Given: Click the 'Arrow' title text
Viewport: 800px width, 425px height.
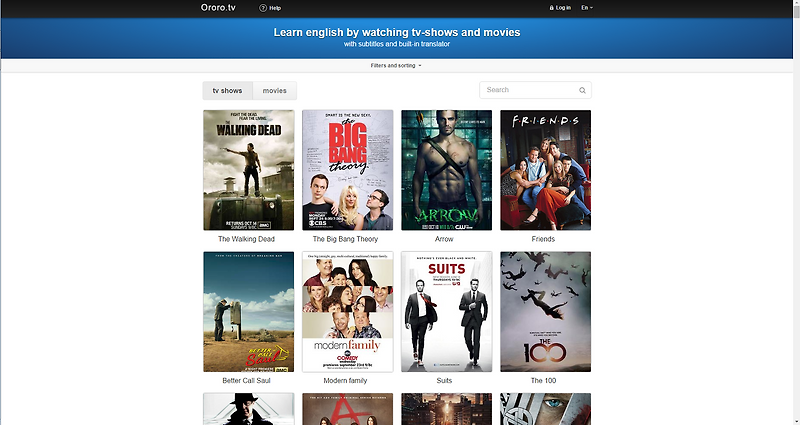Looking at the screenshot, I should pyautogui.click(x=444, y=239).
